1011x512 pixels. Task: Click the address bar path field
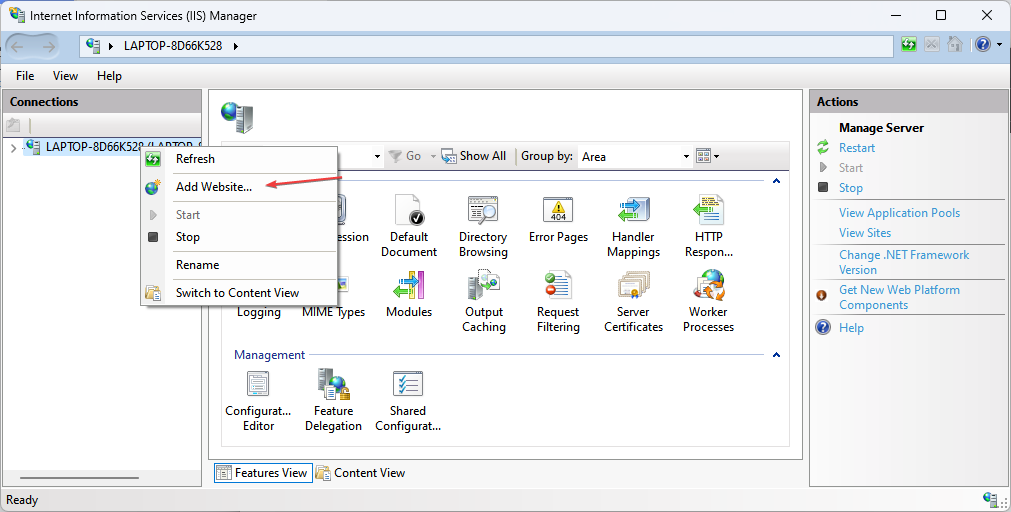[x=487, y=46]
